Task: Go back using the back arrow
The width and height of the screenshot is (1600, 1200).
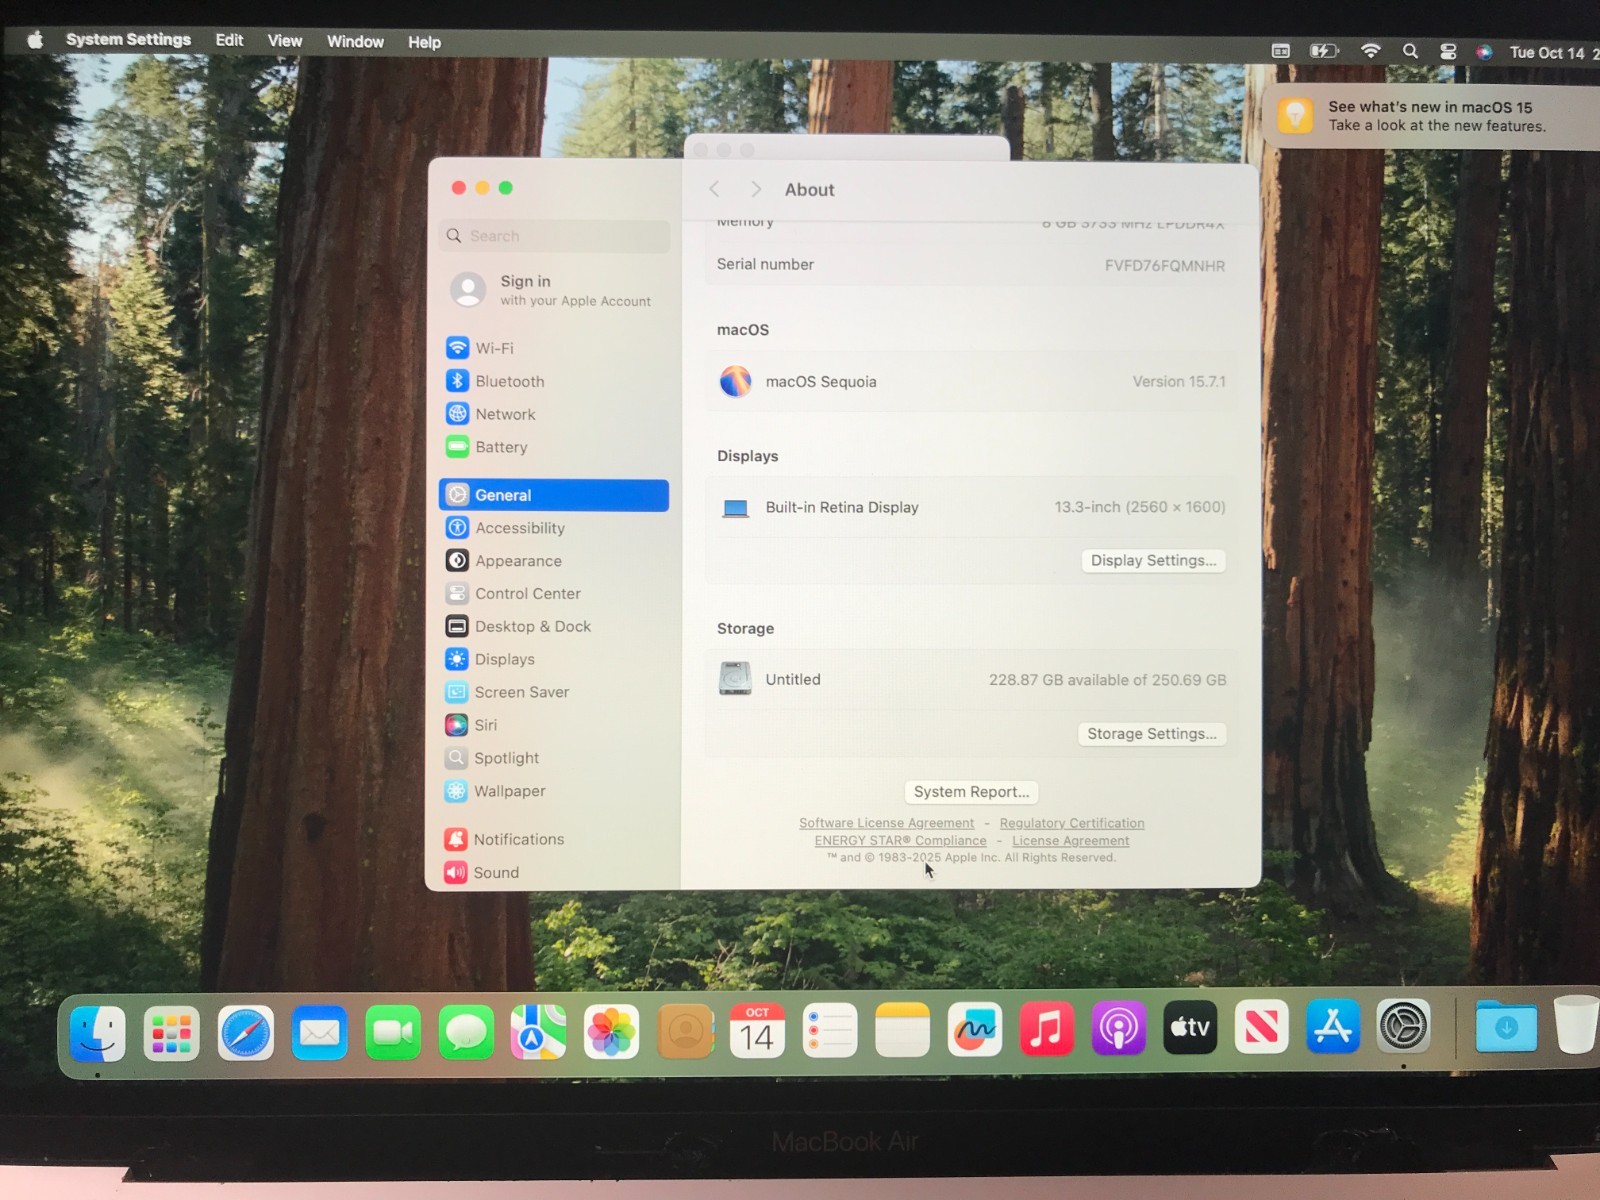Action: pos(714,189)
